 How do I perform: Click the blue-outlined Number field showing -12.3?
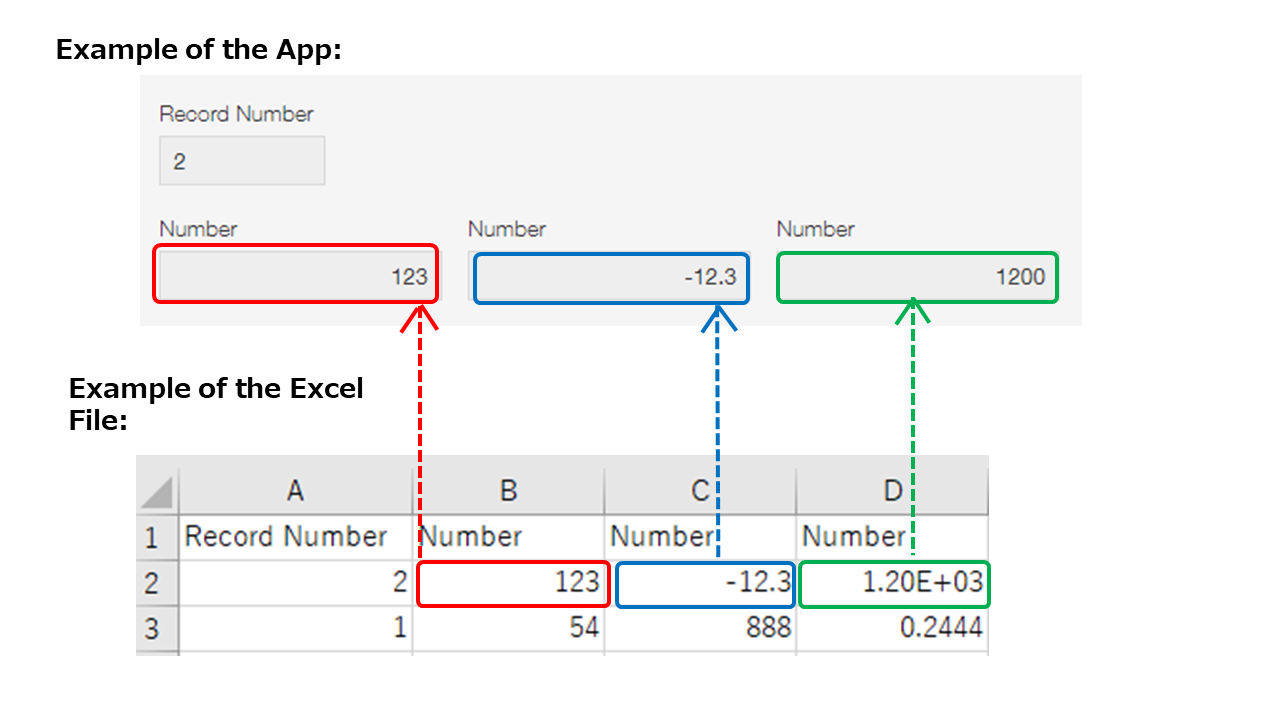pyautogui.click(x=611, y=278)
